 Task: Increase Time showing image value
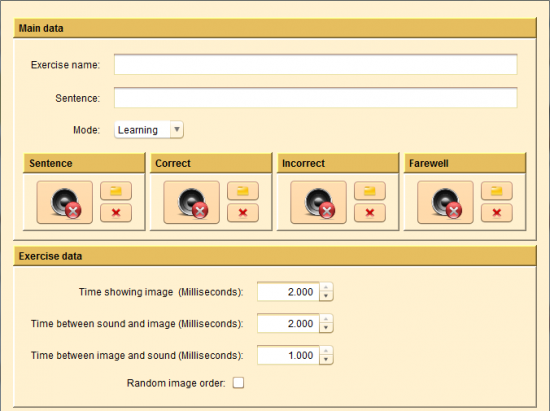coord(326,287)
